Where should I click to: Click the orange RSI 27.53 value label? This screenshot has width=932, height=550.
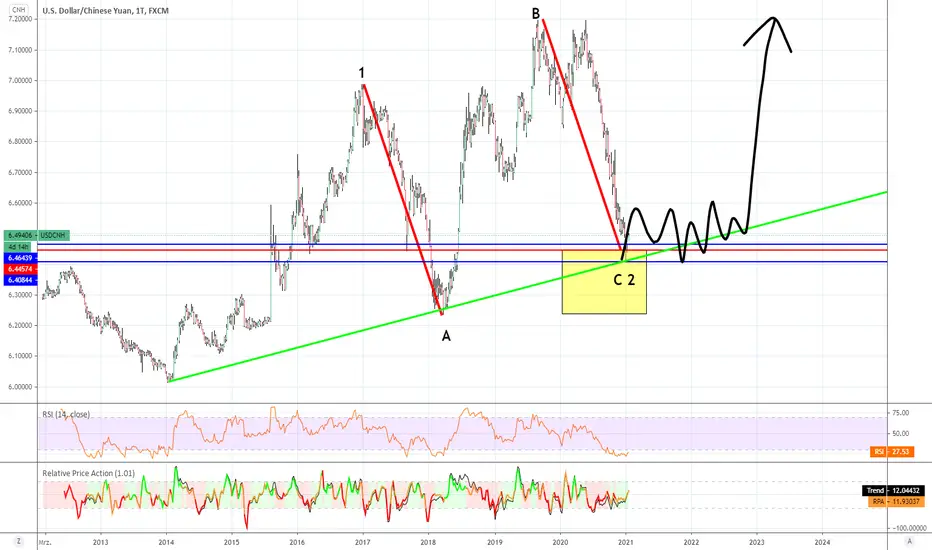[892, 452]
